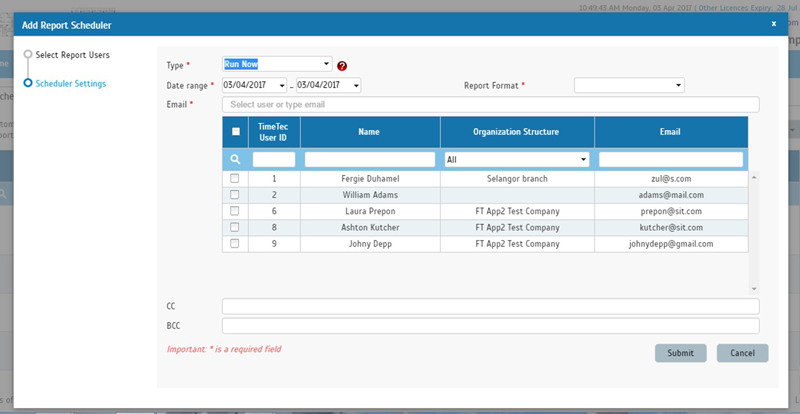
Task: Open the end date range dropdown
Action: coord(328,85)
